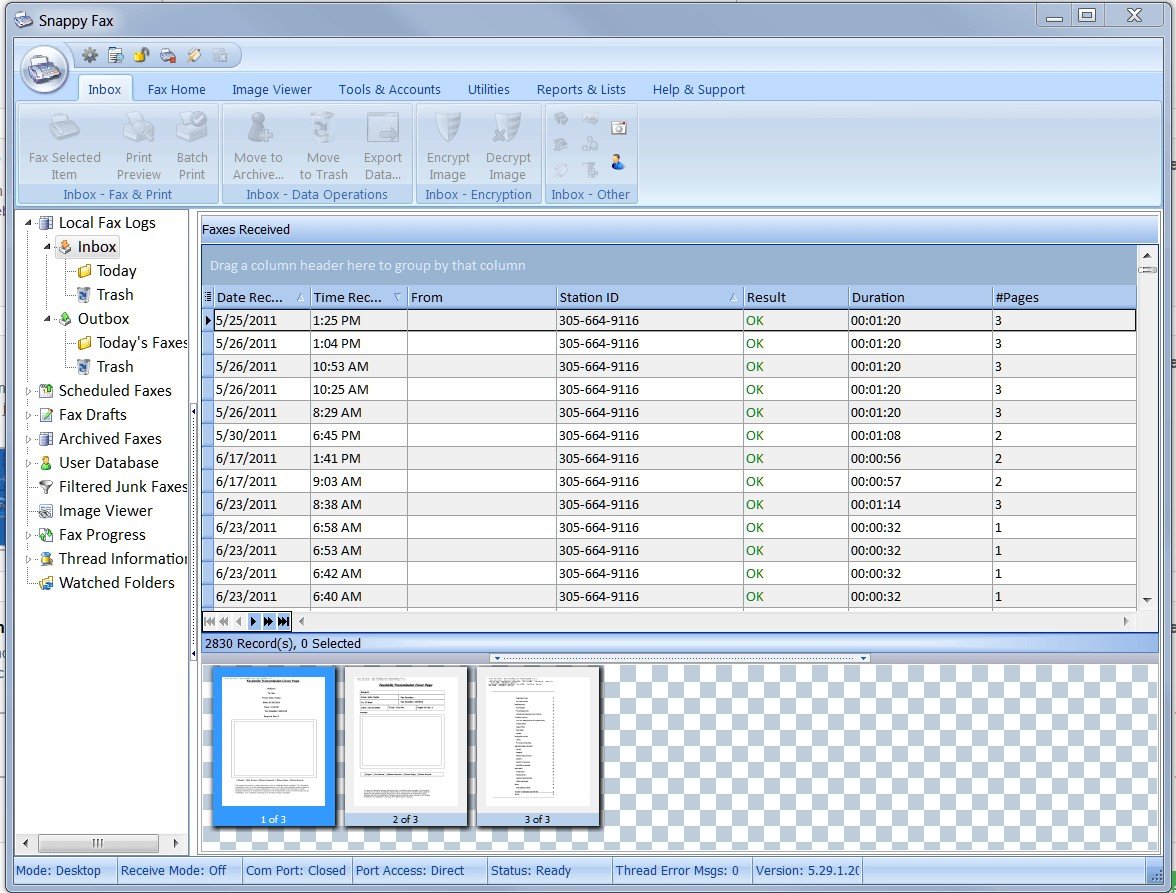Sort by Station ID column header
Screen dimensions: 1176x893
point(649,297)
